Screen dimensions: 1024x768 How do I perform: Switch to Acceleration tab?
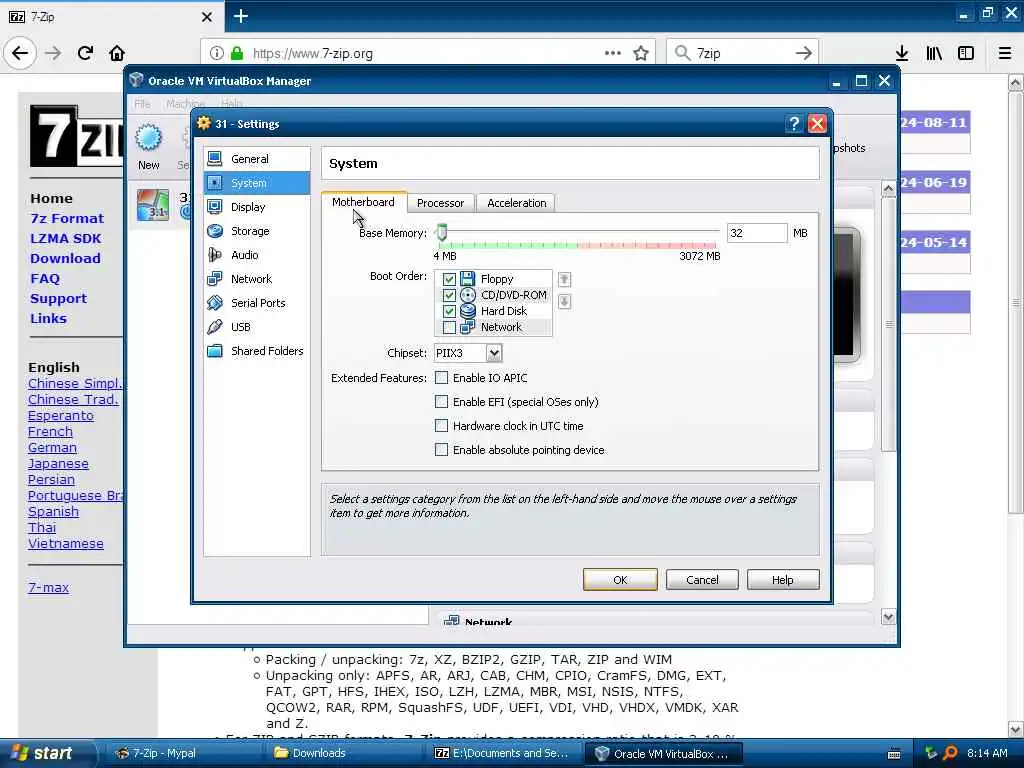coord(517,203)
